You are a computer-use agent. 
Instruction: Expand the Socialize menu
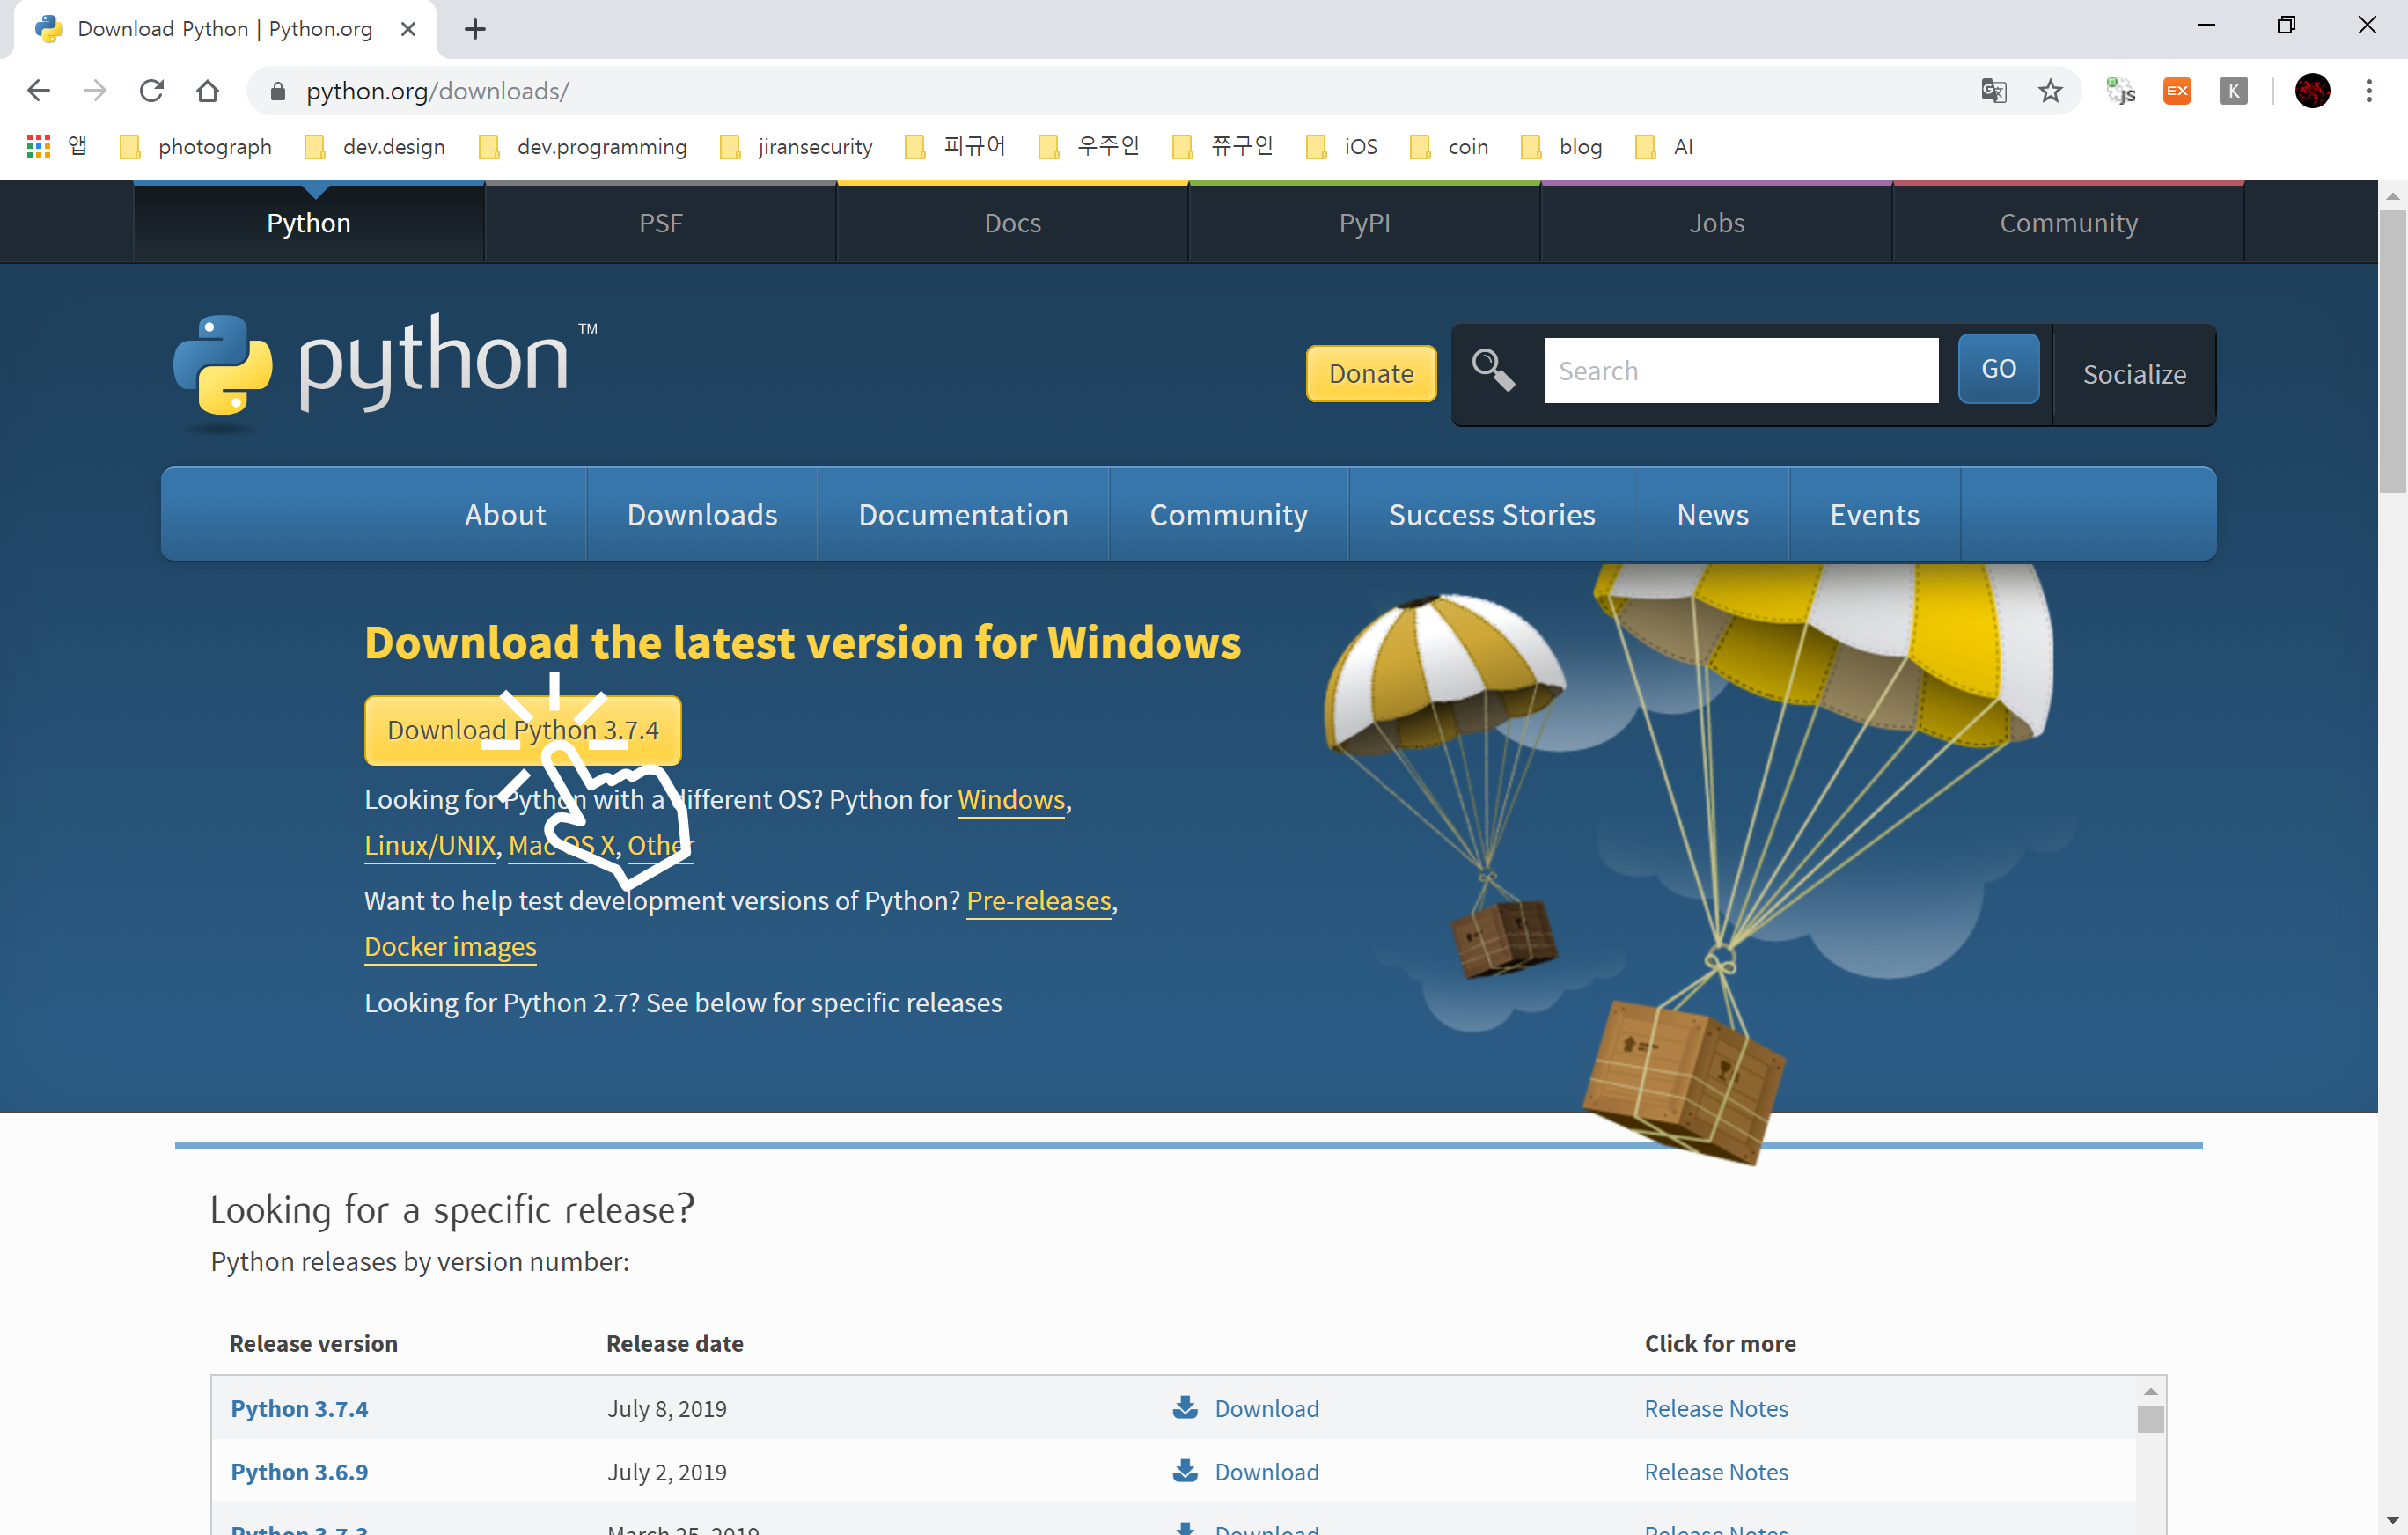(2133, 374)
